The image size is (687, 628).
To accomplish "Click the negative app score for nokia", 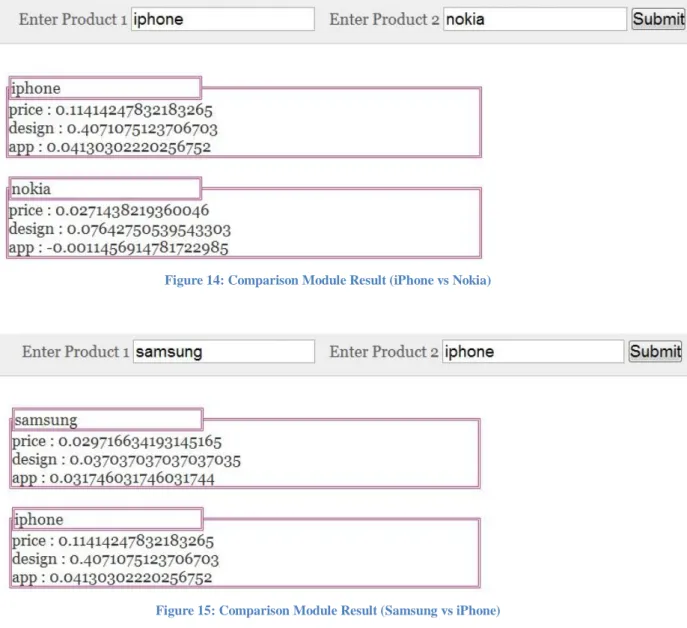I will pos(138,248).
